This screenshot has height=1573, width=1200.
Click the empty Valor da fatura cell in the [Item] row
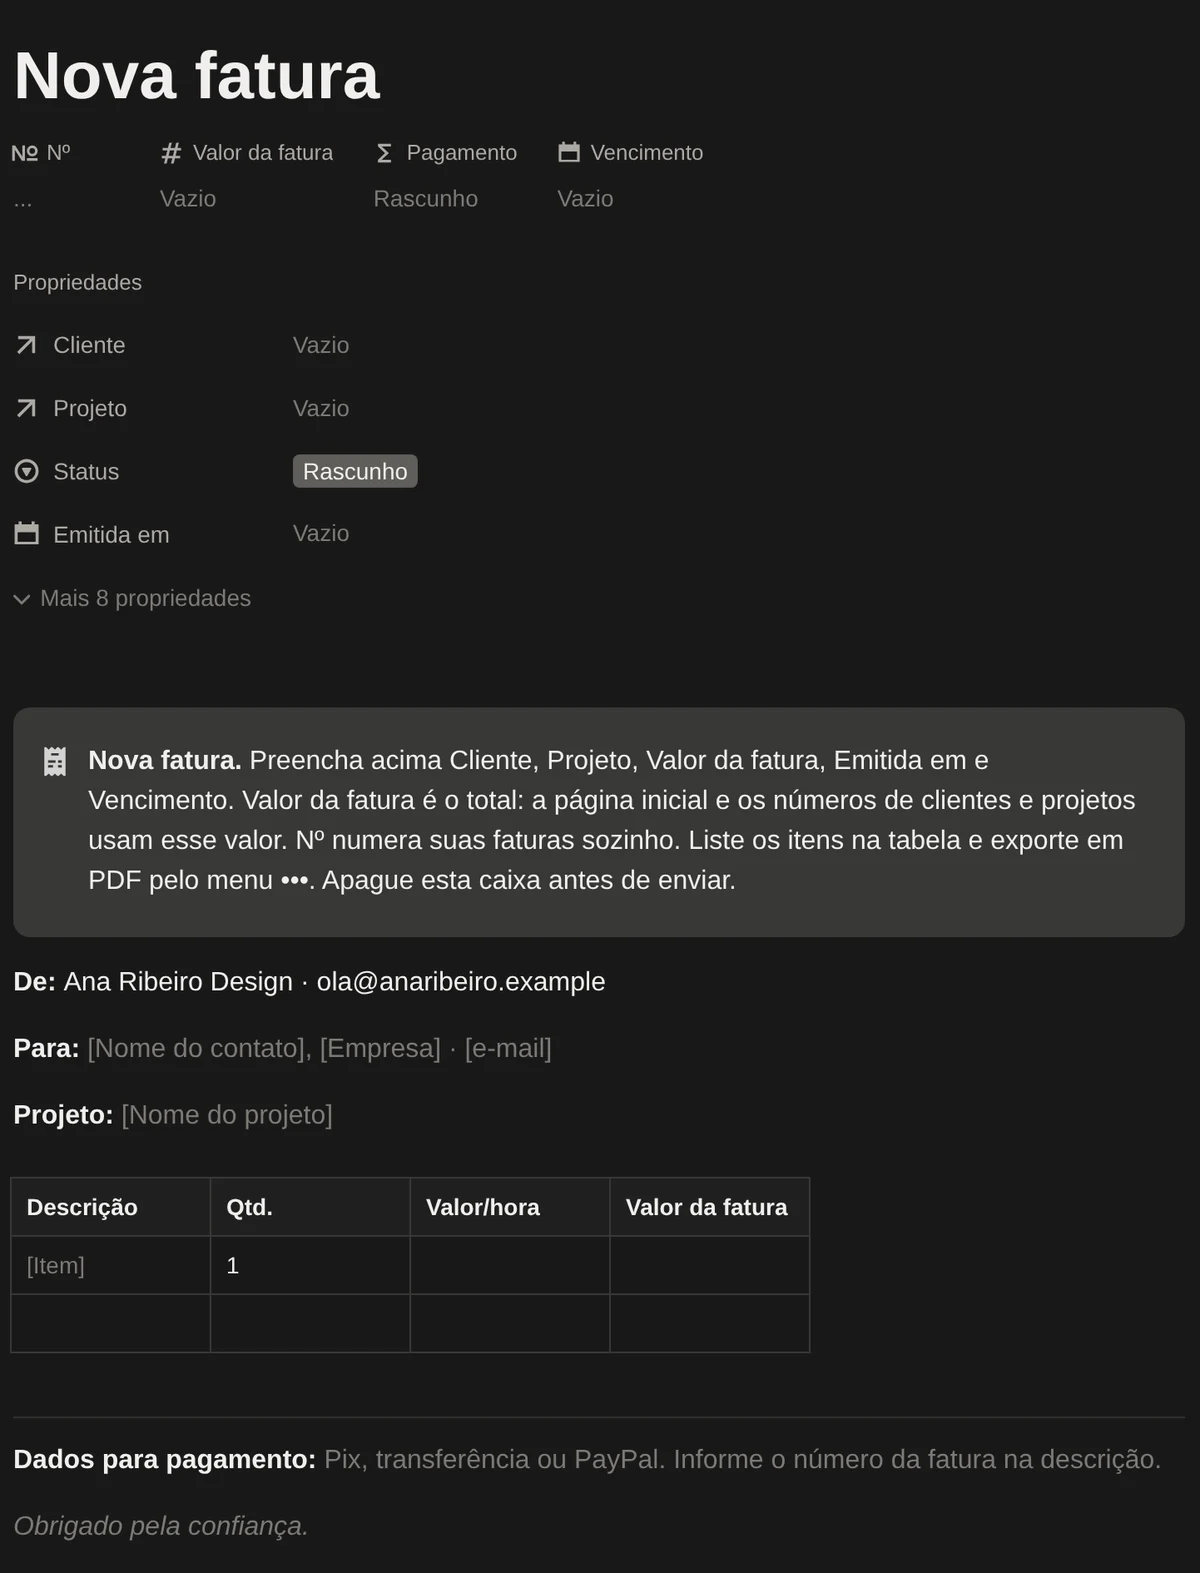tap(710, 1265)
